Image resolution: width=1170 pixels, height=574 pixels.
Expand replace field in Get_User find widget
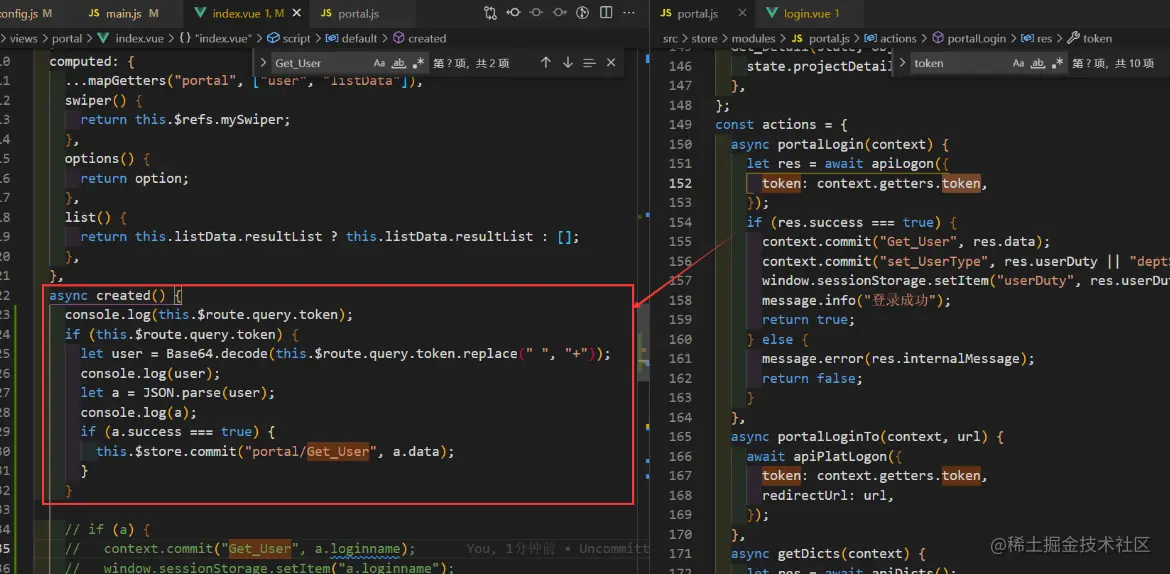pyautogui.click(x=263, y=63)
